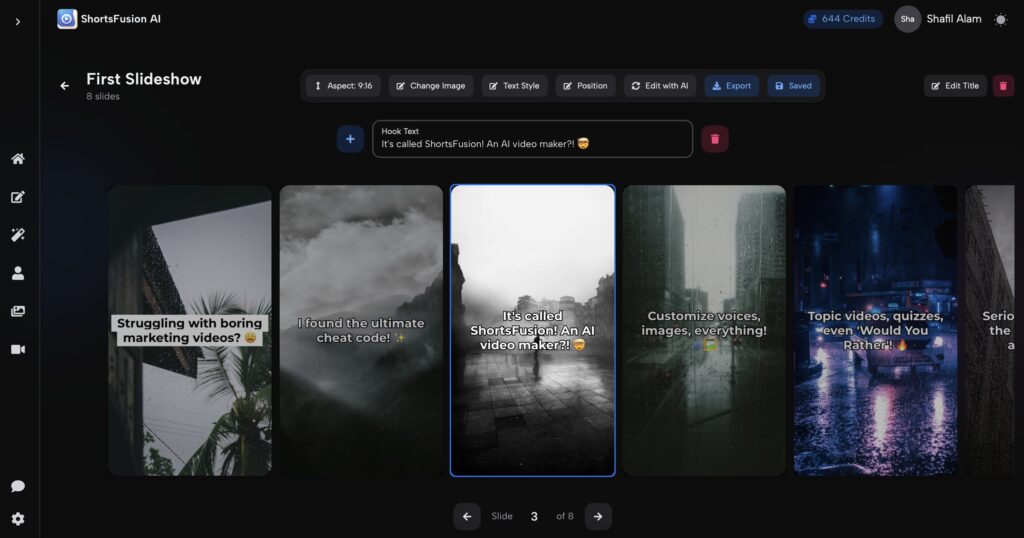Add a slide with the blue plus button

(350, 139)
